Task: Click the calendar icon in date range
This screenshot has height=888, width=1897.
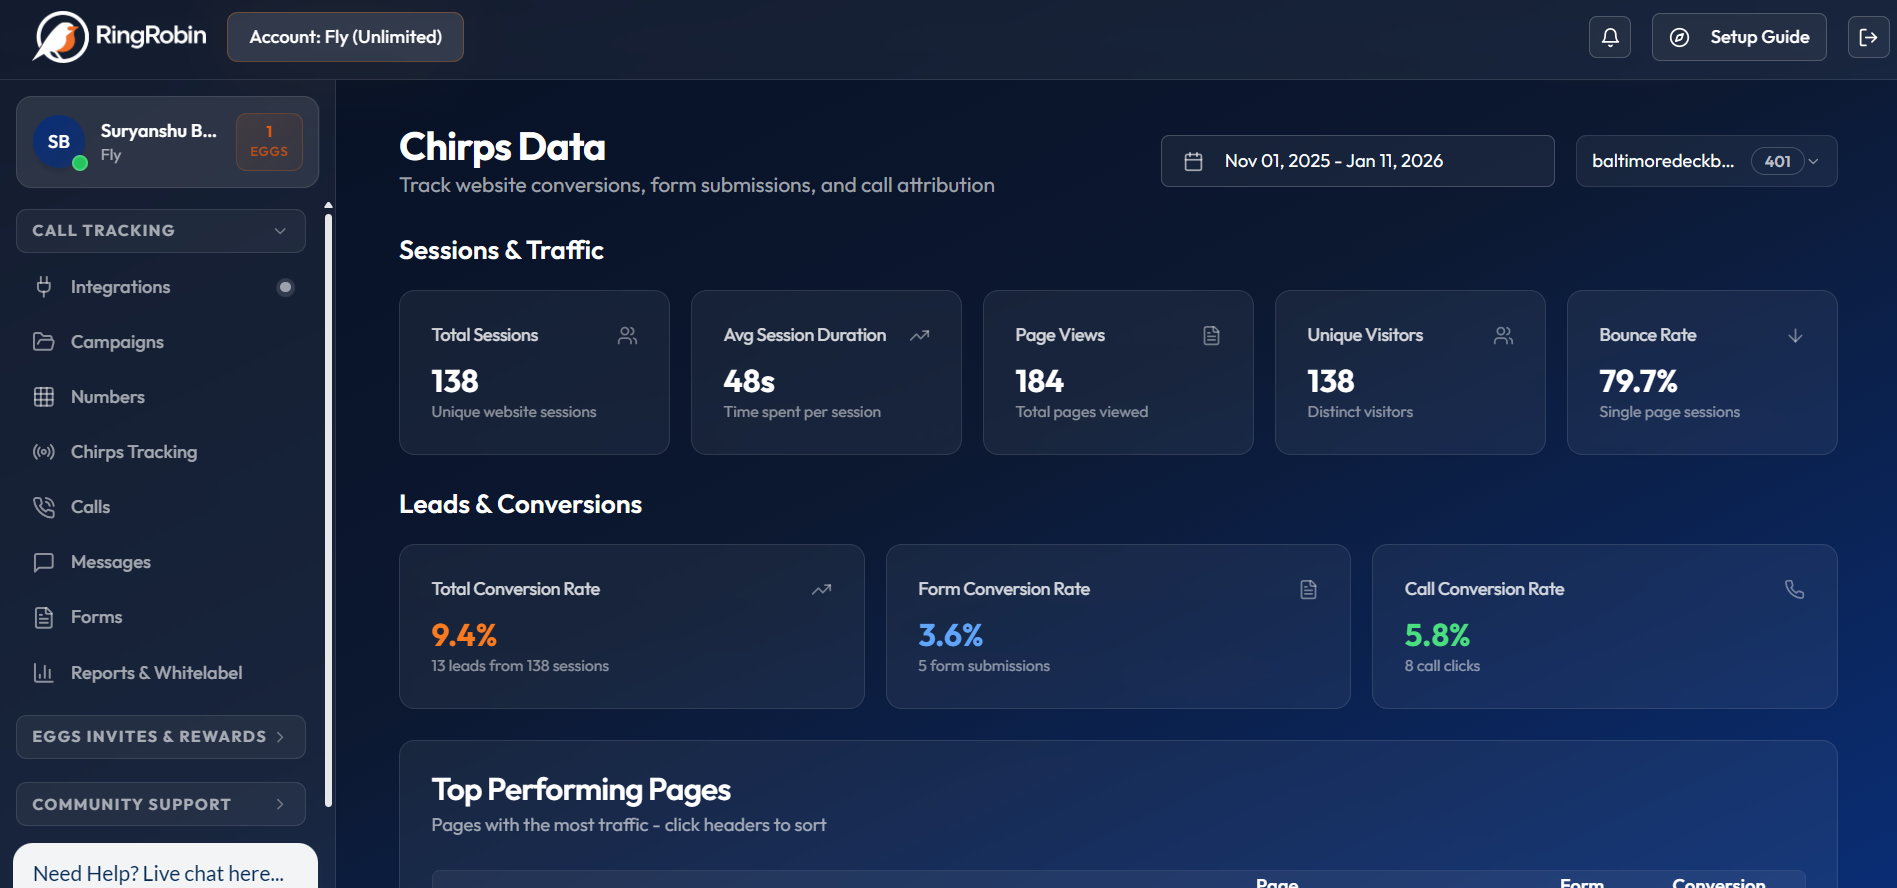Action: [x=1193, y=161]
